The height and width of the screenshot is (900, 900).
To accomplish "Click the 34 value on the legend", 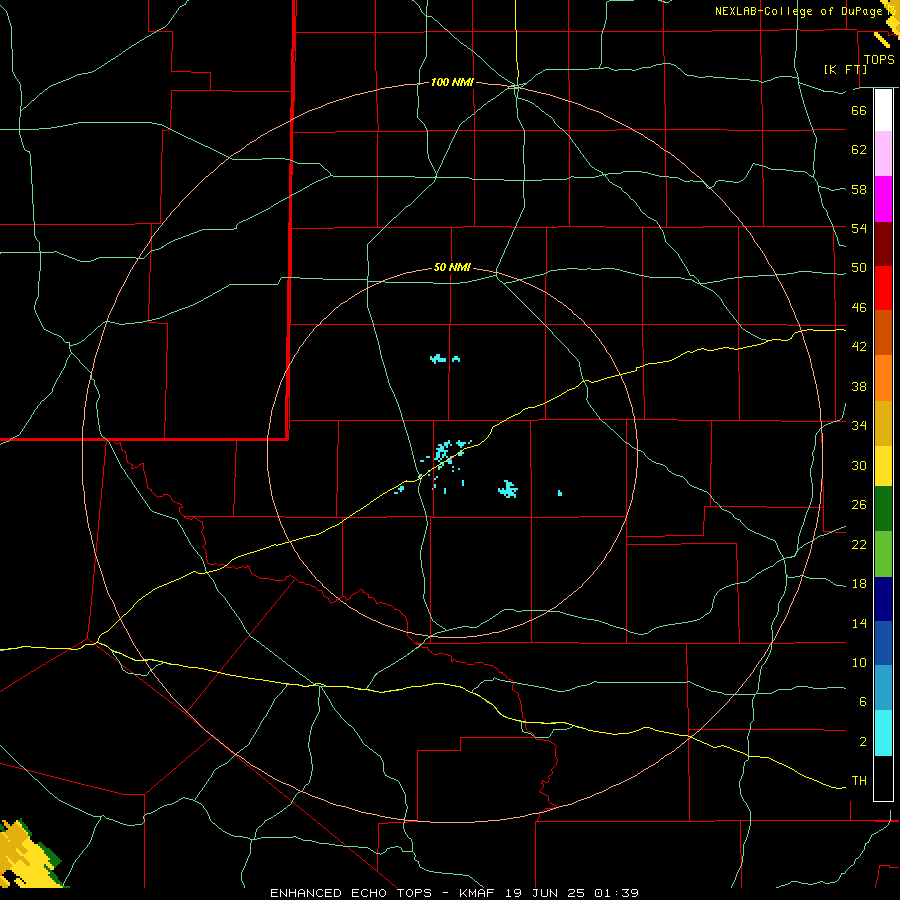I will pos(859,426).
